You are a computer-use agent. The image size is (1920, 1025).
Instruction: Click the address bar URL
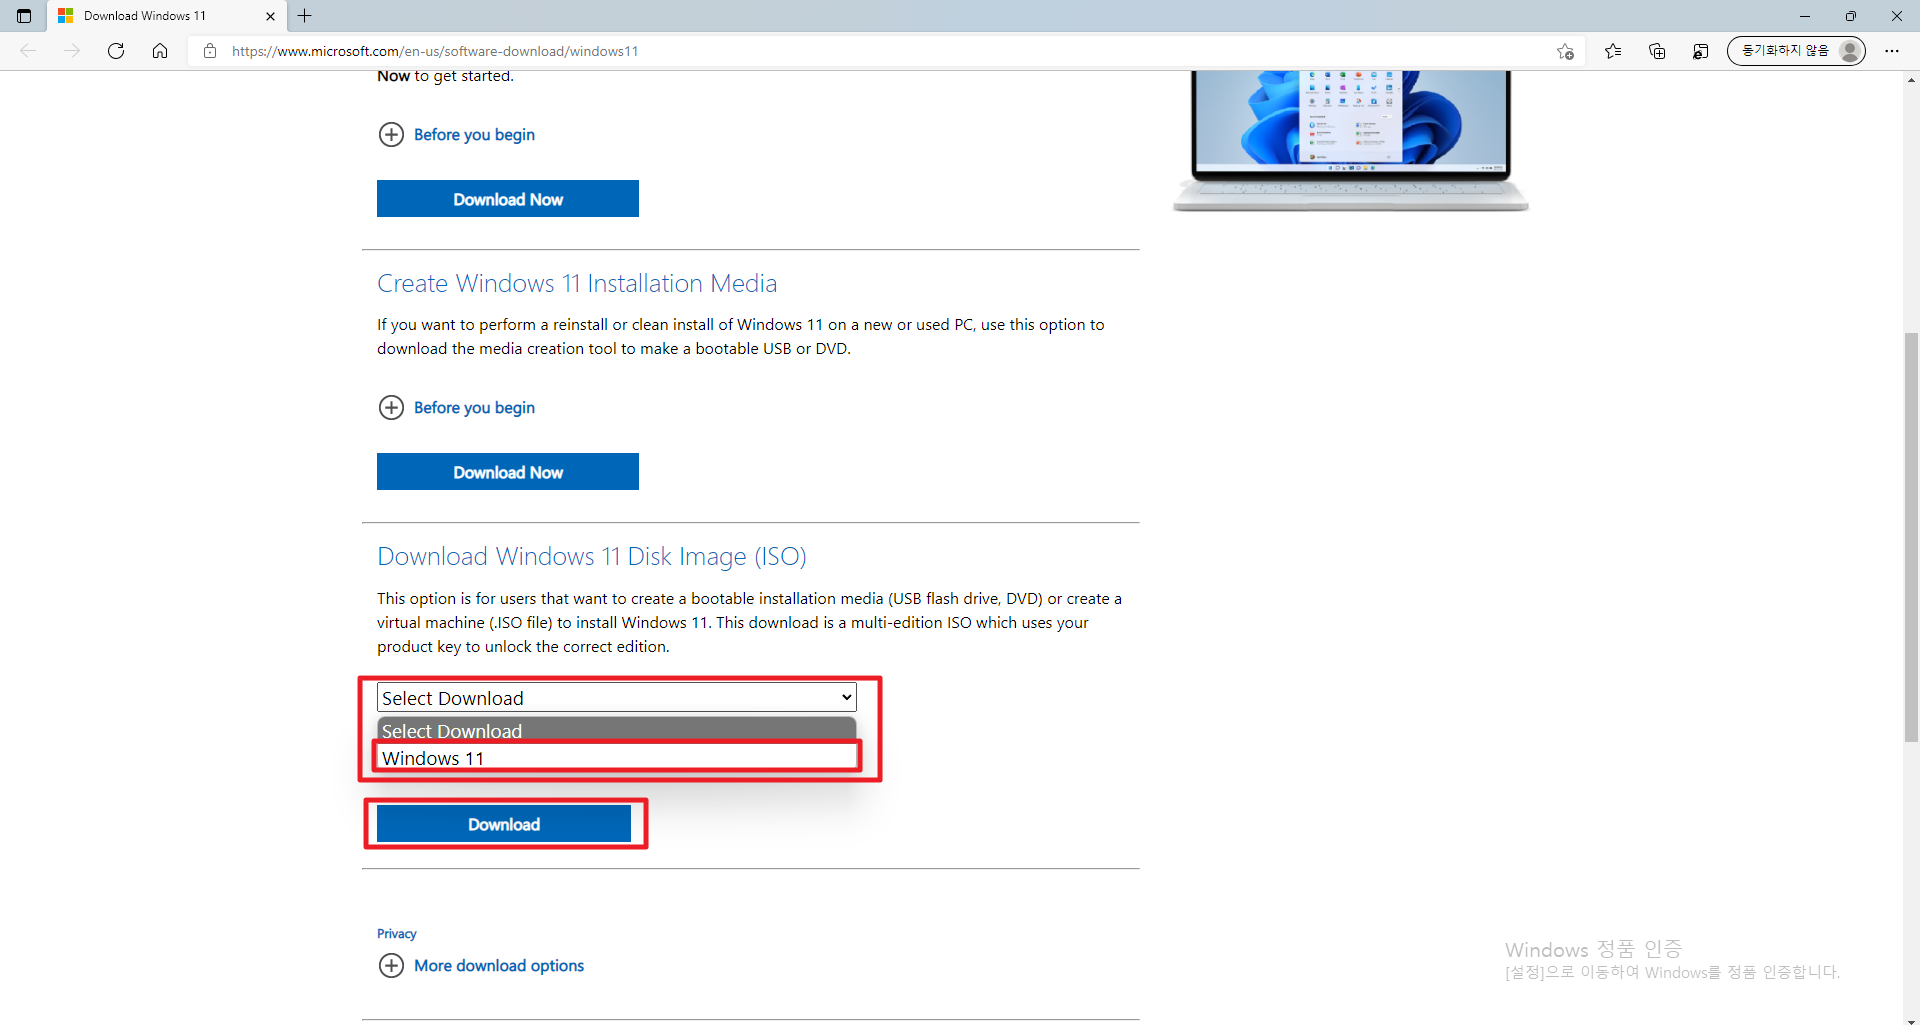(435, 51)
